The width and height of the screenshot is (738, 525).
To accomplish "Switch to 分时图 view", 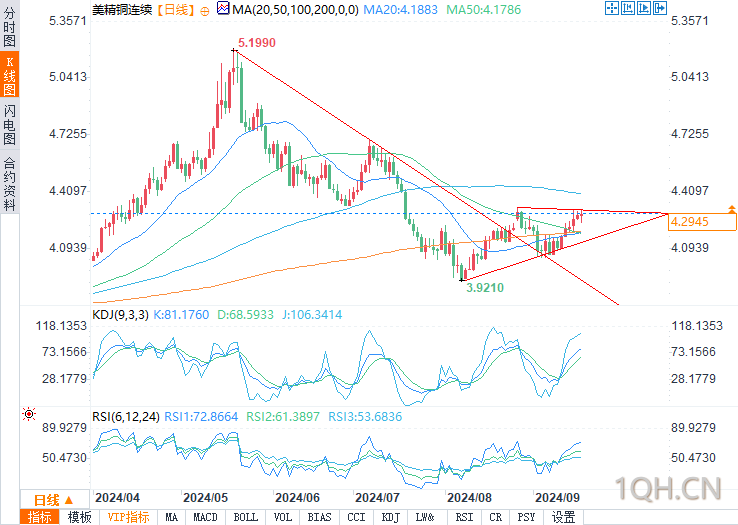I will 9,26.
